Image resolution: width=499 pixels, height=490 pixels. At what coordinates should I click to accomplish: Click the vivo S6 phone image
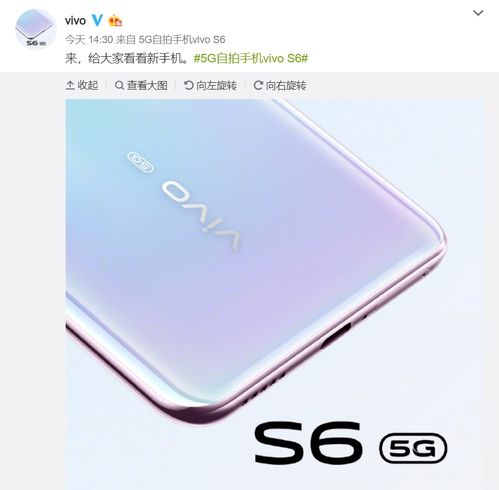pyautogui.click(x=275, y=294)
